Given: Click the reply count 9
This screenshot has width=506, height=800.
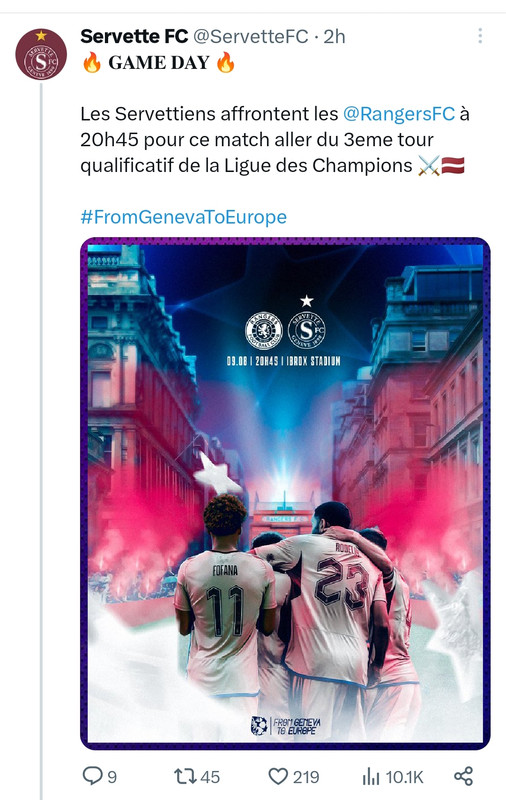Looking at the screenshot, I should 112,777.
